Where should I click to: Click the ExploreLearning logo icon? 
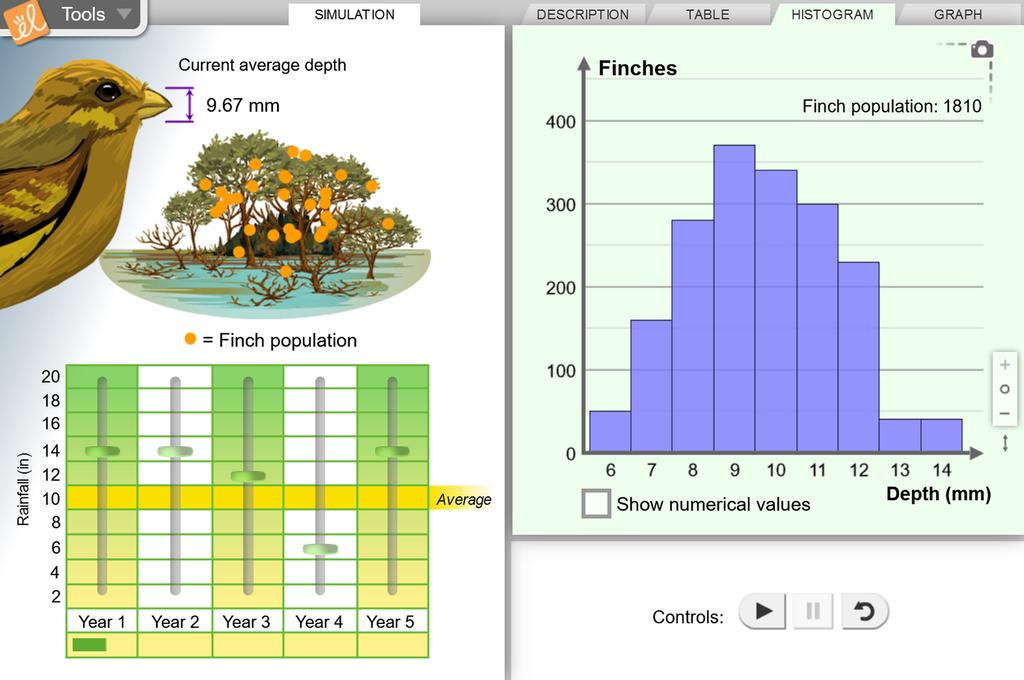pyautogui.click(x=26, y=21)
